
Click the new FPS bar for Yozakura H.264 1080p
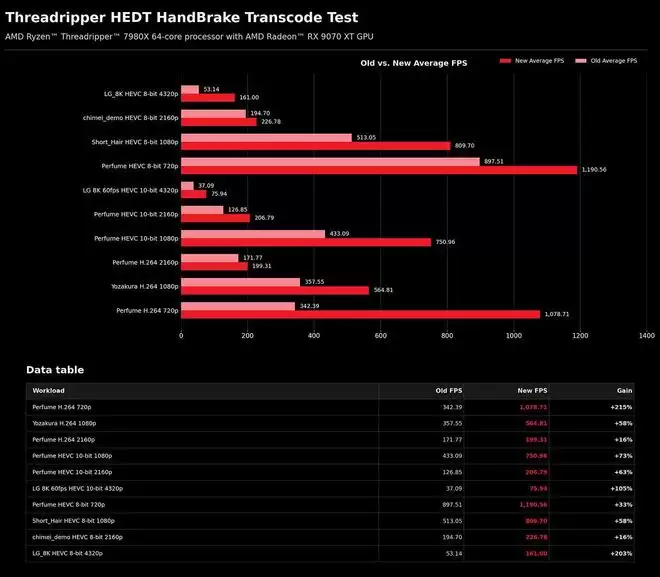coord(275,290)
